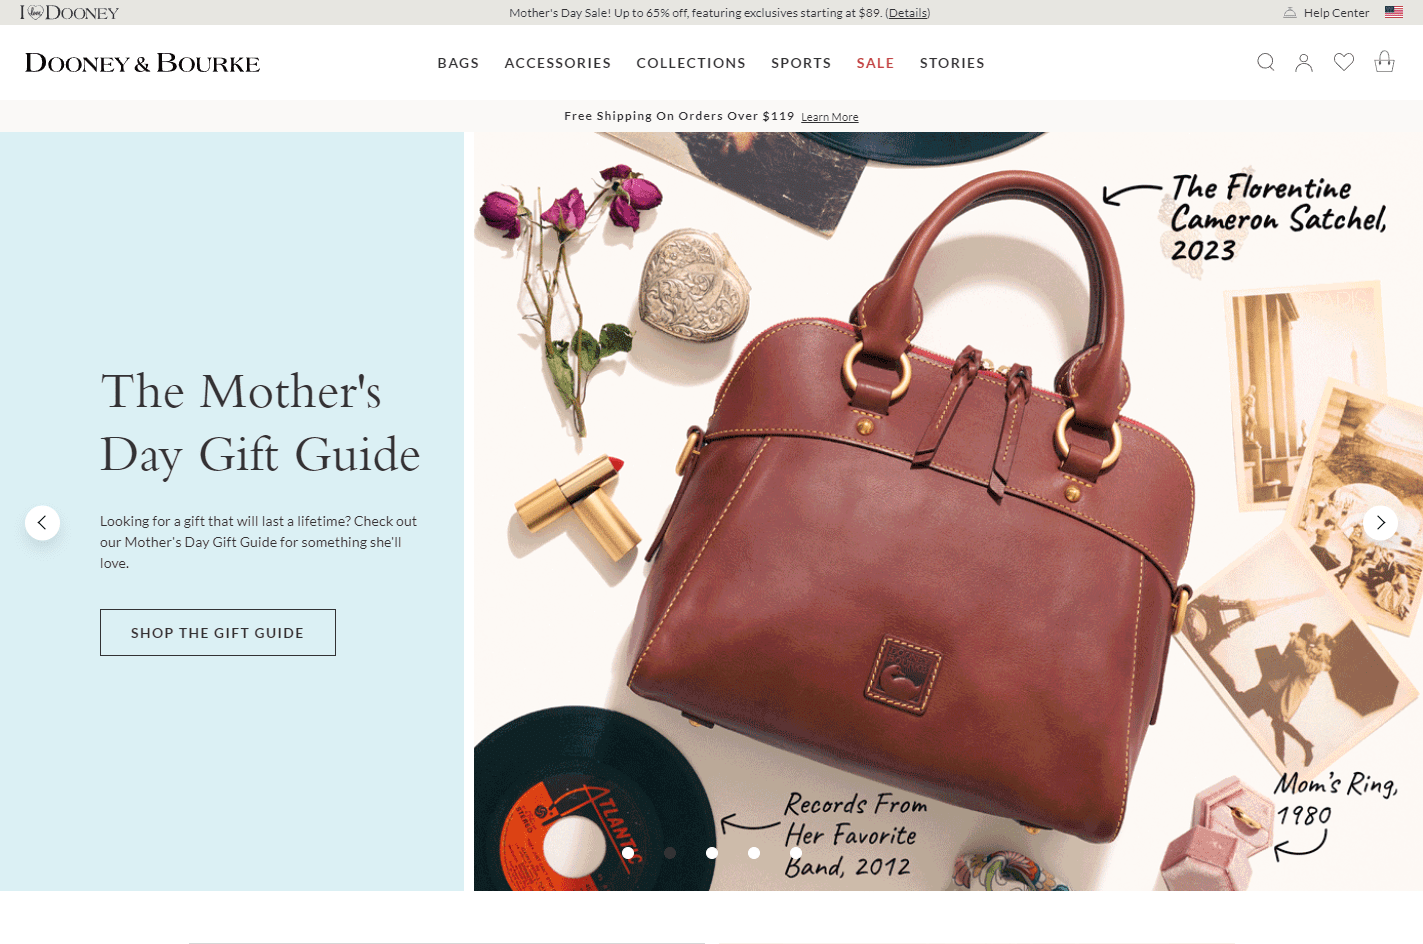The height and width of the screenshot is (944, 1423).
Task: Open the shopping bag cart icon
Action: coord(1384,62)
